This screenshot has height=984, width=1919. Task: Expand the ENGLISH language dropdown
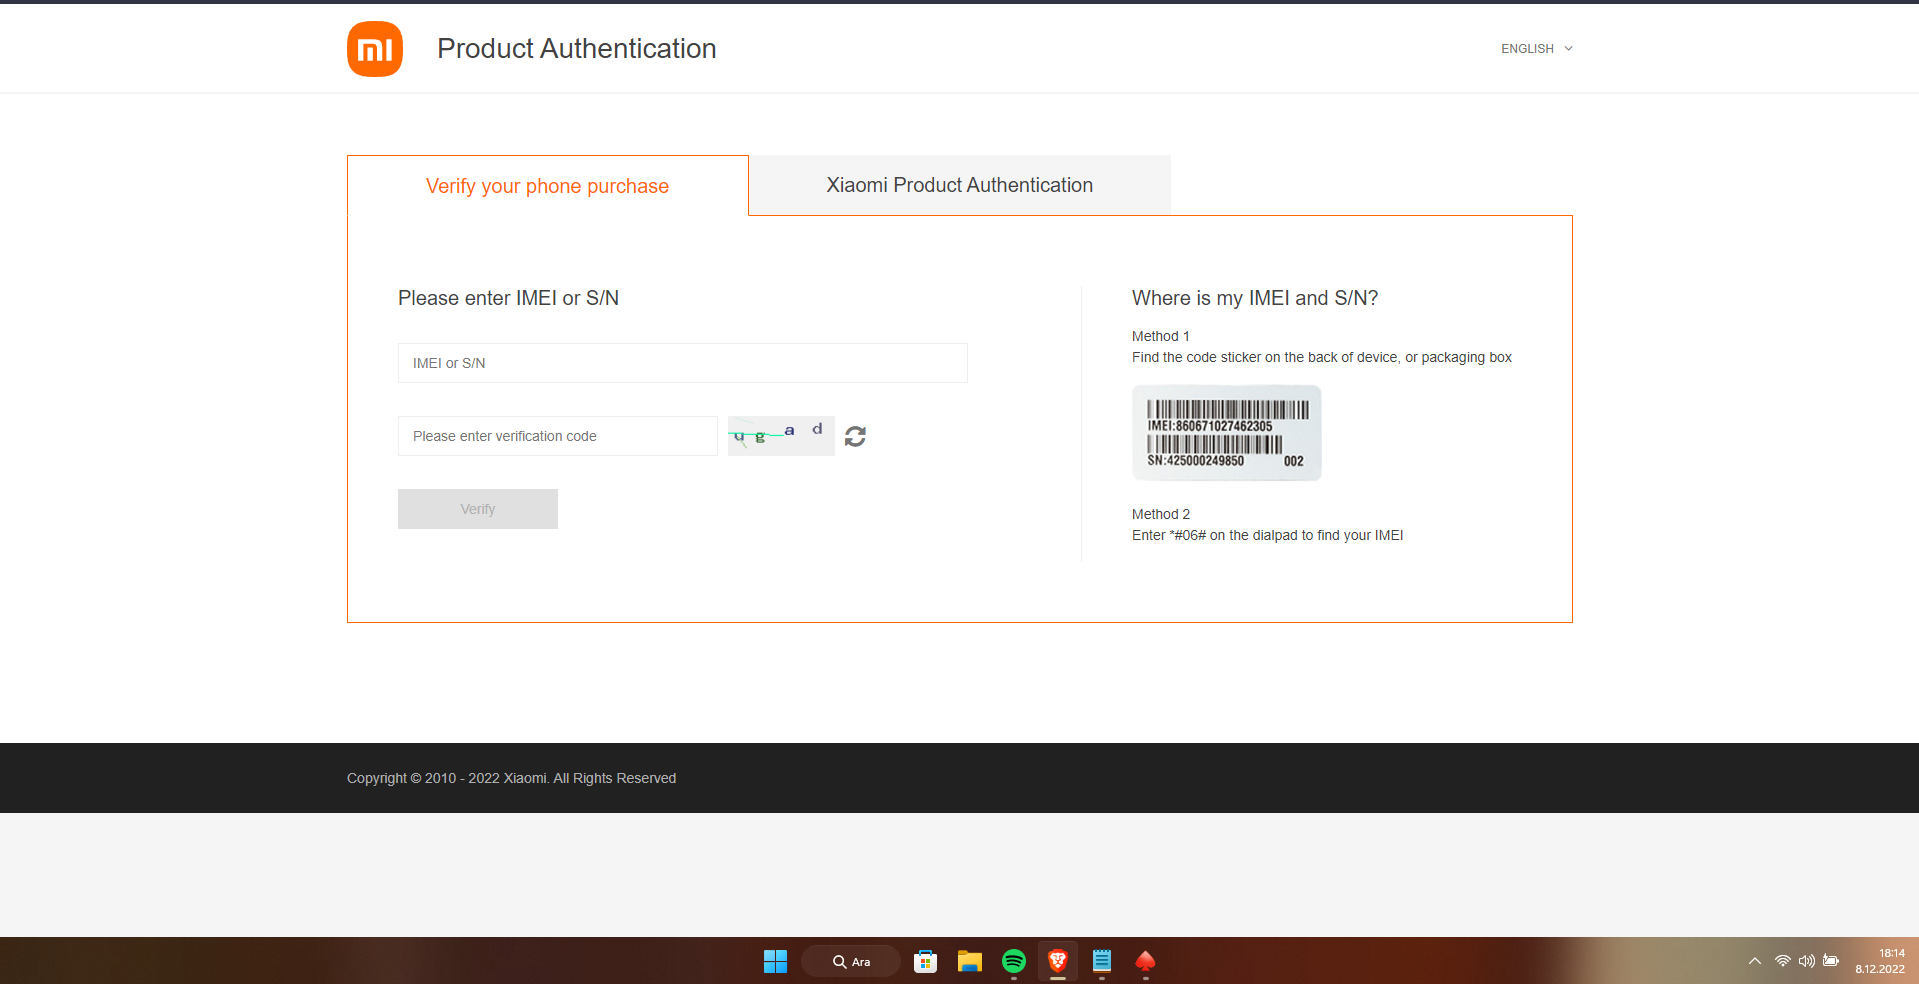(1537, 49)
